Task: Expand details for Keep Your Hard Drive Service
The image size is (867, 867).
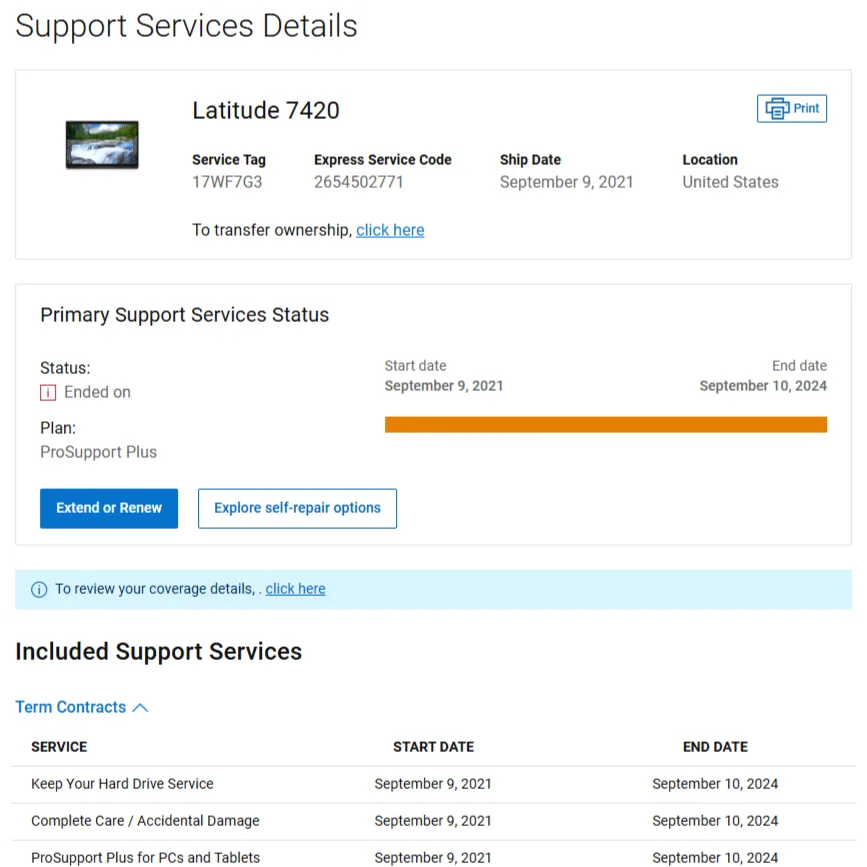Action: tap(121, 784)
